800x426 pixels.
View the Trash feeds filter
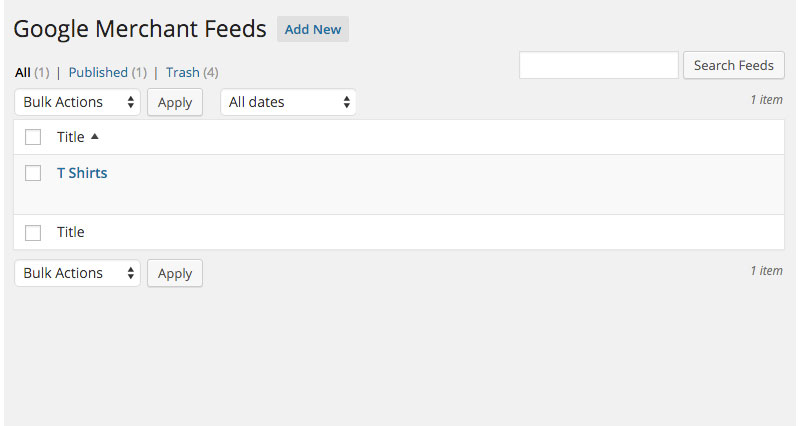(x=183, y=72)
